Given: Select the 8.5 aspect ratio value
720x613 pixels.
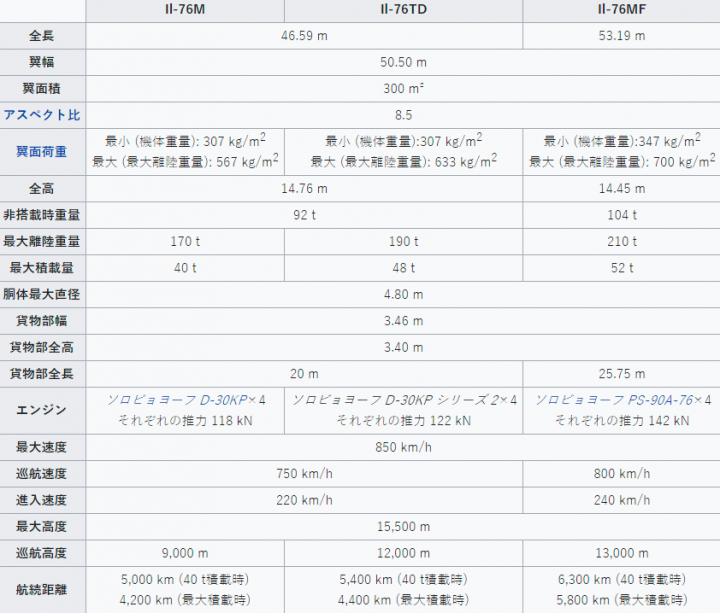Looking at the screenshot, I should [404, 115].
